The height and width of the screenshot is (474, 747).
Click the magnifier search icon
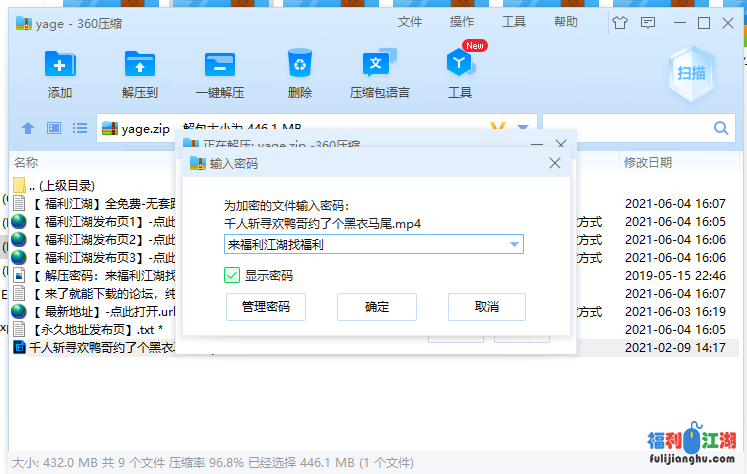coord(721,128)
